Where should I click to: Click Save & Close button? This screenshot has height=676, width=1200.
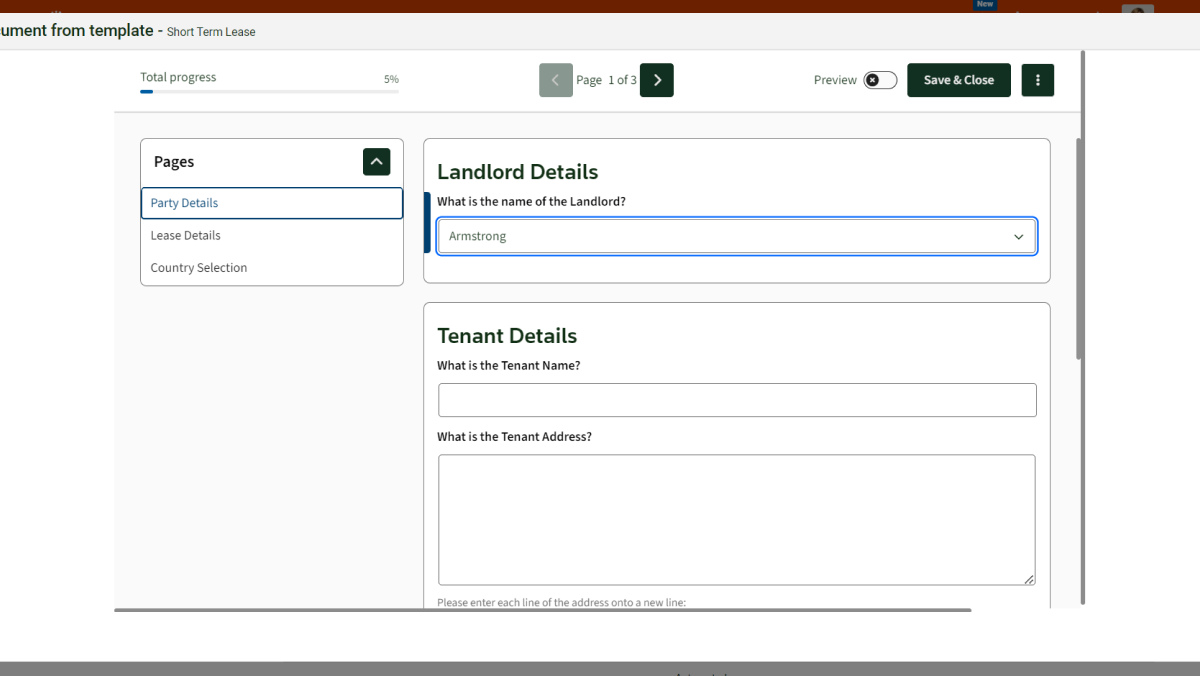958,80
